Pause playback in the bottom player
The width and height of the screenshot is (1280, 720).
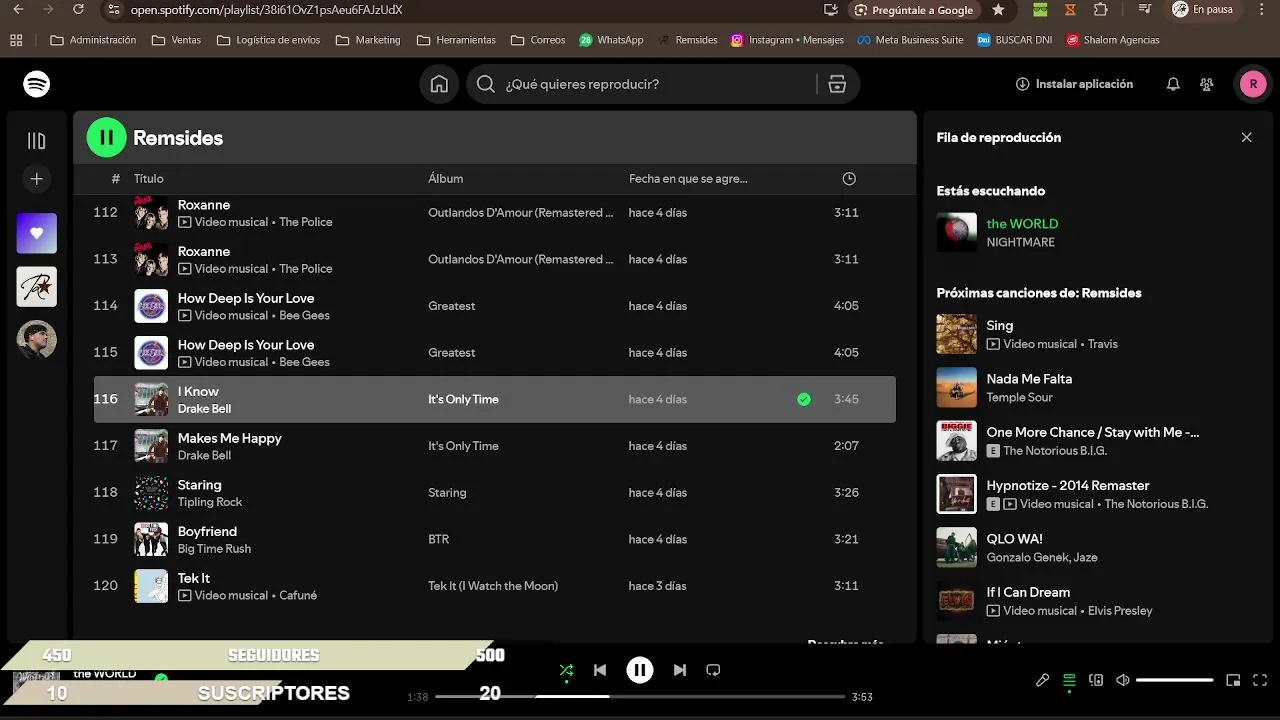point(640,670)
